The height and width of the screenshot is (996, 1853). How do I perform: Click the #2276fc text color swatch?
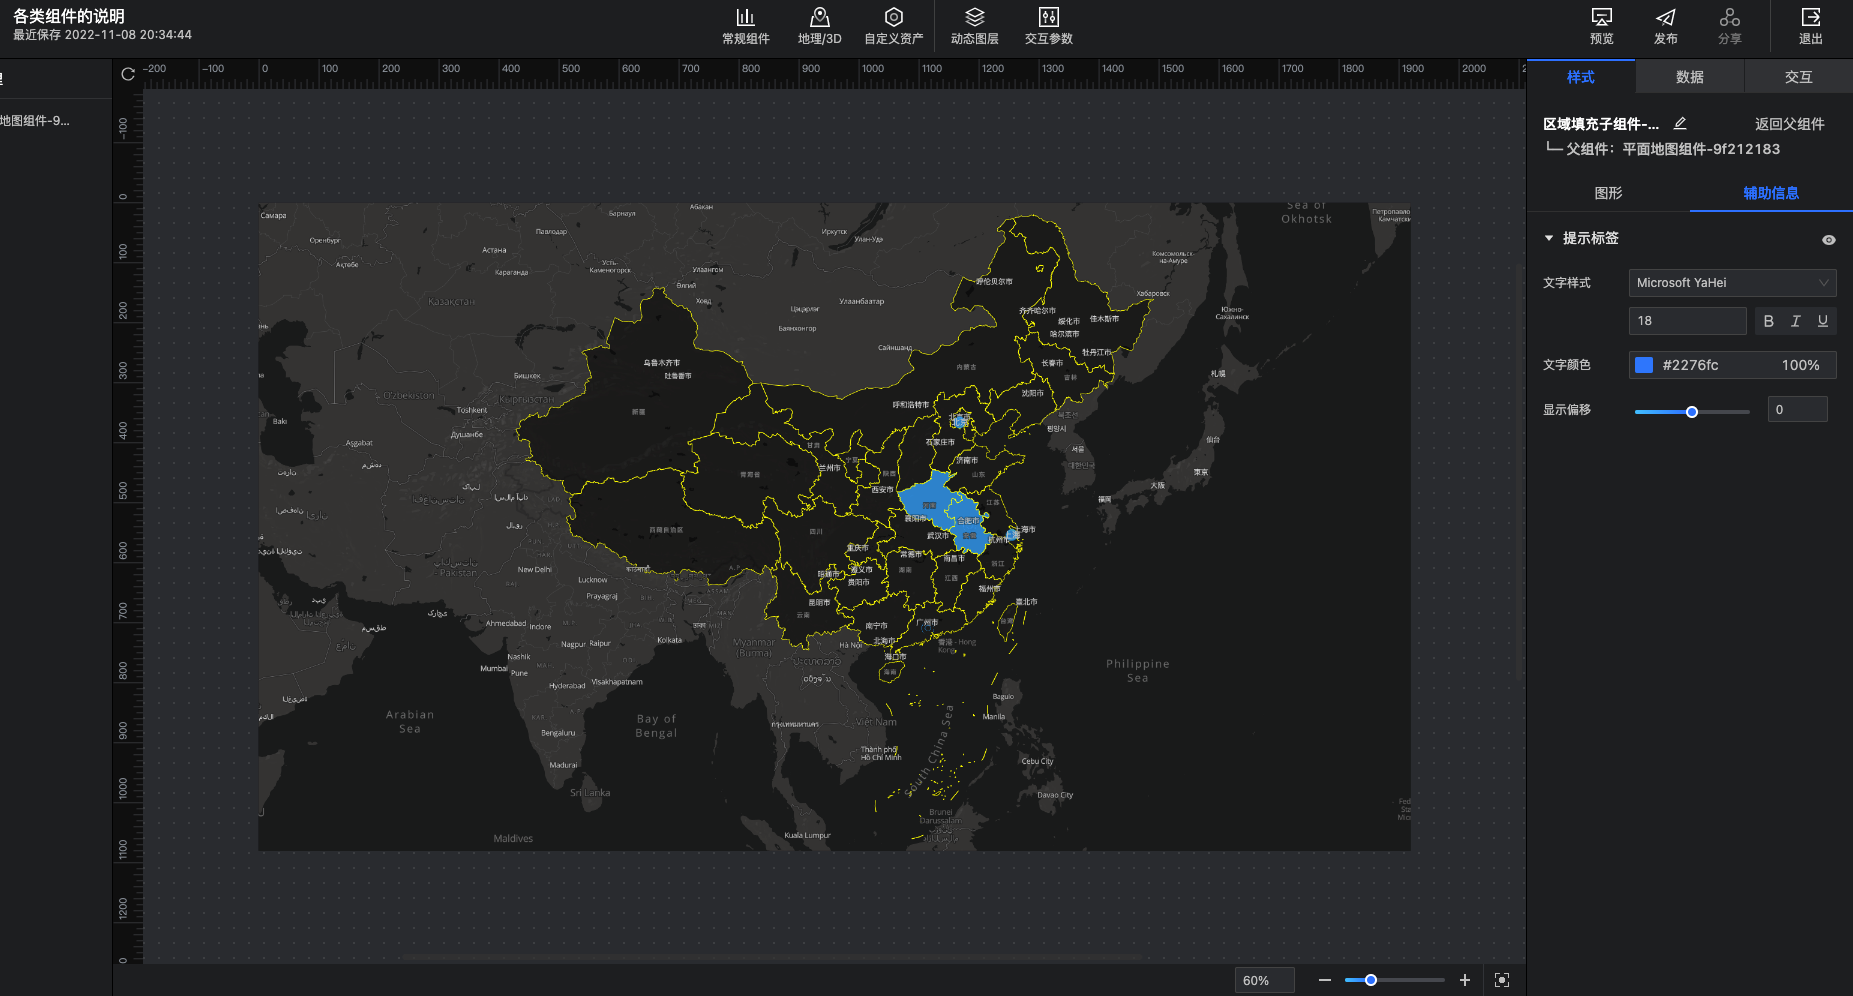pyautogui.click(x=1644, y=365)
